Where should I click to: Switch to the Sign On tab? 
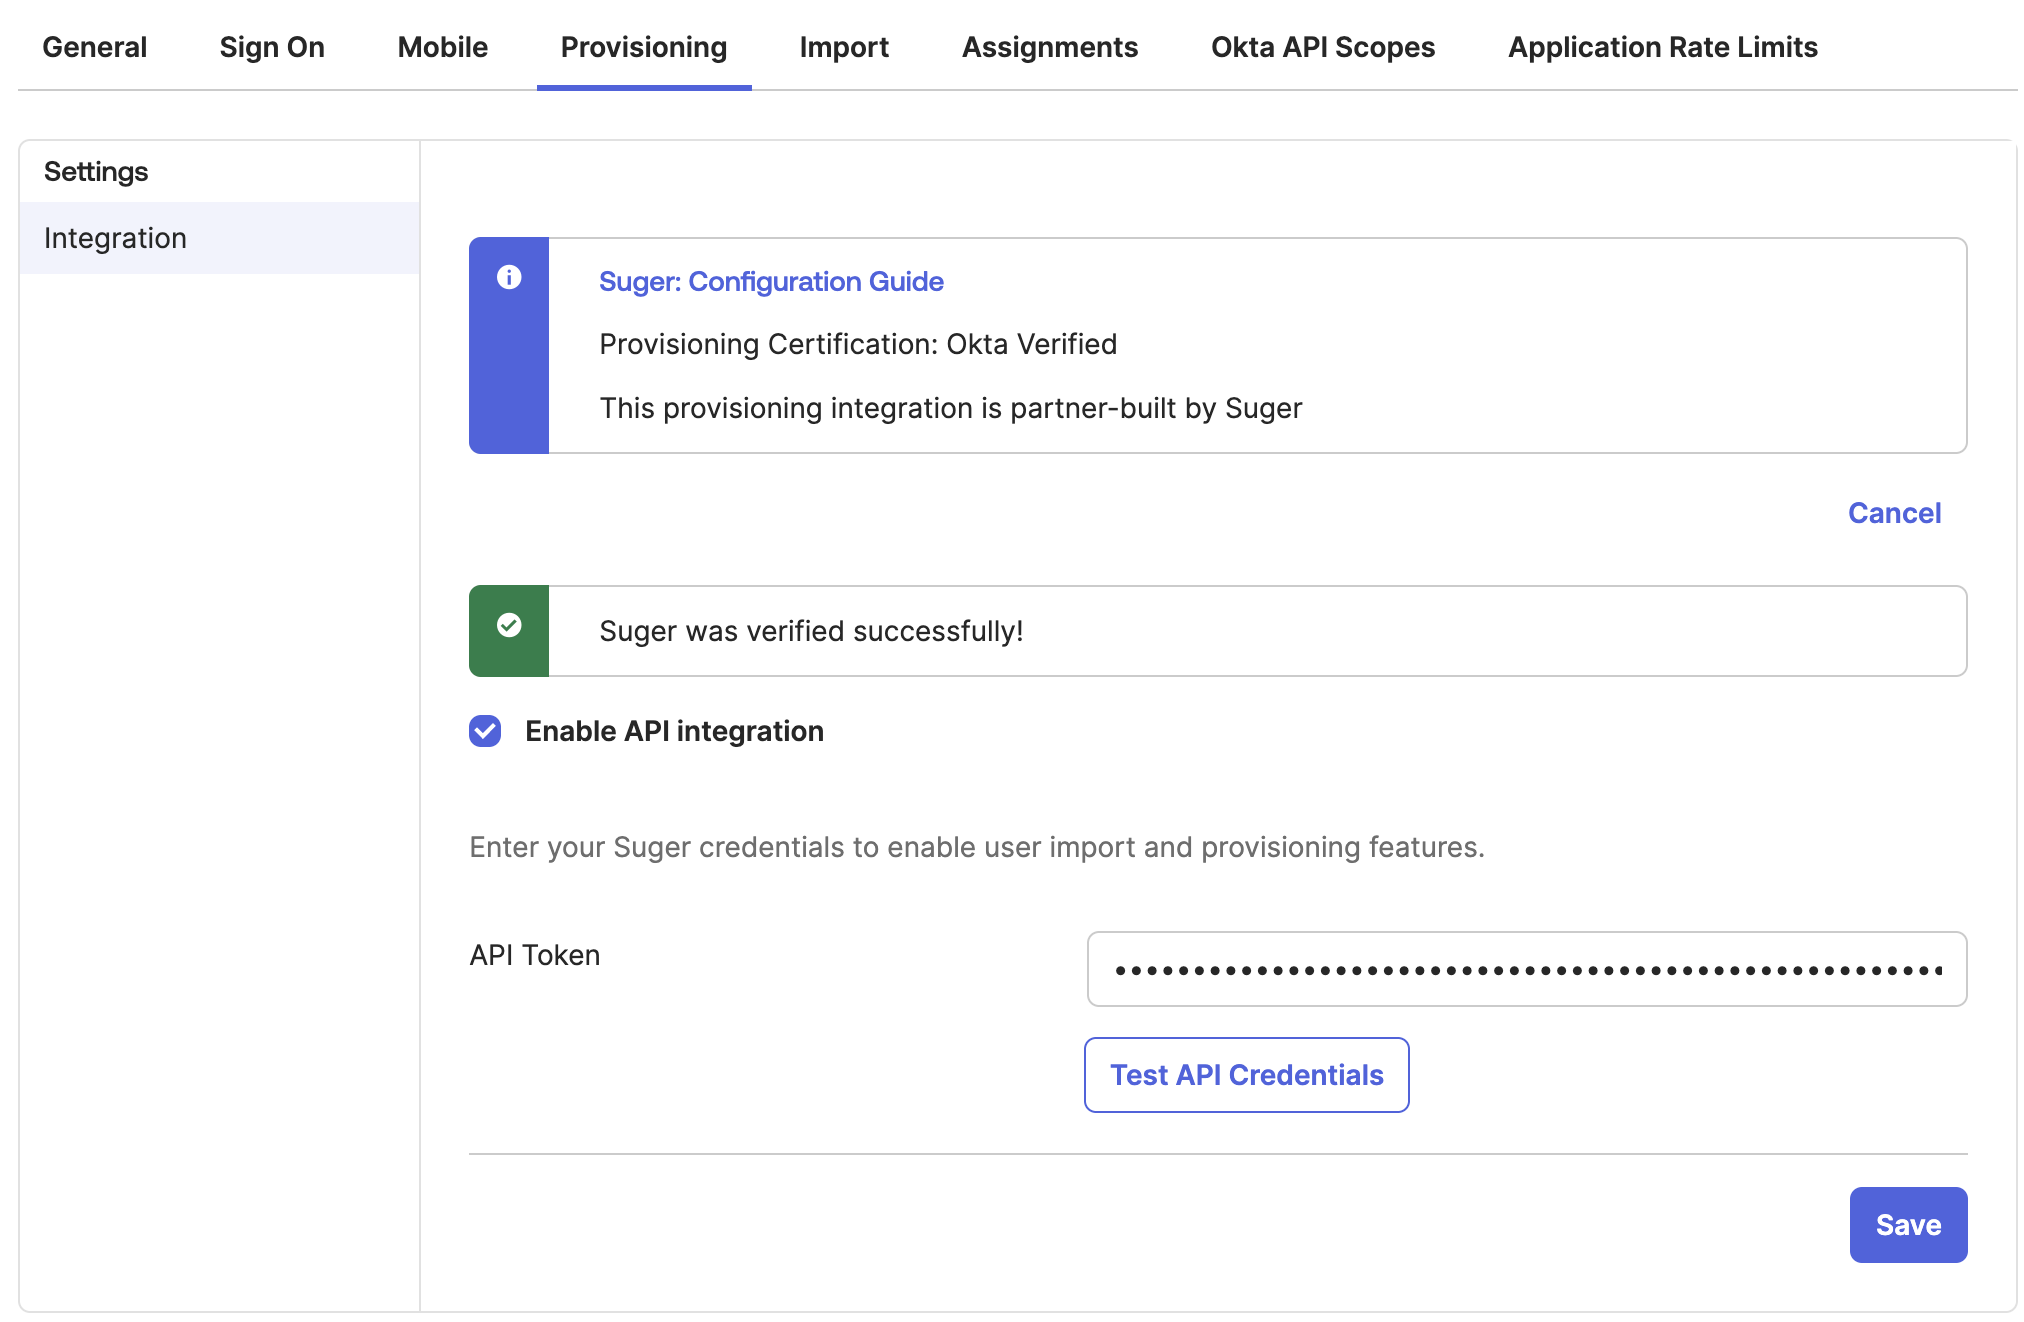(x=272, y=47)
